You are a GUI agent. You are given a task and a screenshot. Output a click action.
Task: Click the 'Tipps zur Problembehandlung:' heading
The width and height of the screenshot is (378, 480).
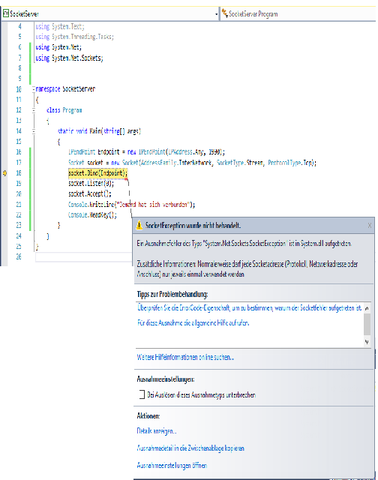[x=172, y=294]
